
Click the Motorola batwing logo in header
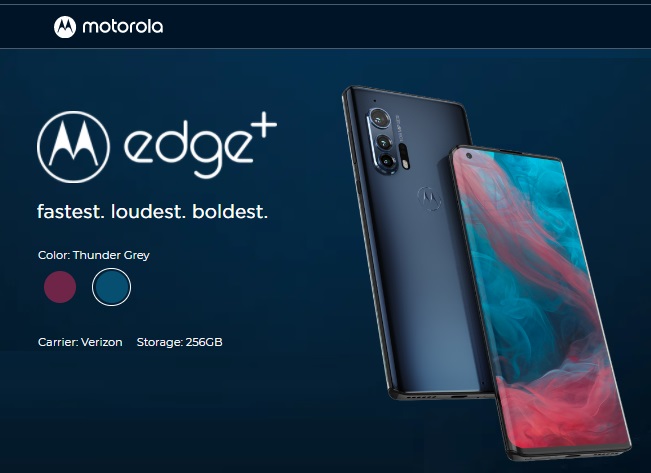tap(65, 27)
